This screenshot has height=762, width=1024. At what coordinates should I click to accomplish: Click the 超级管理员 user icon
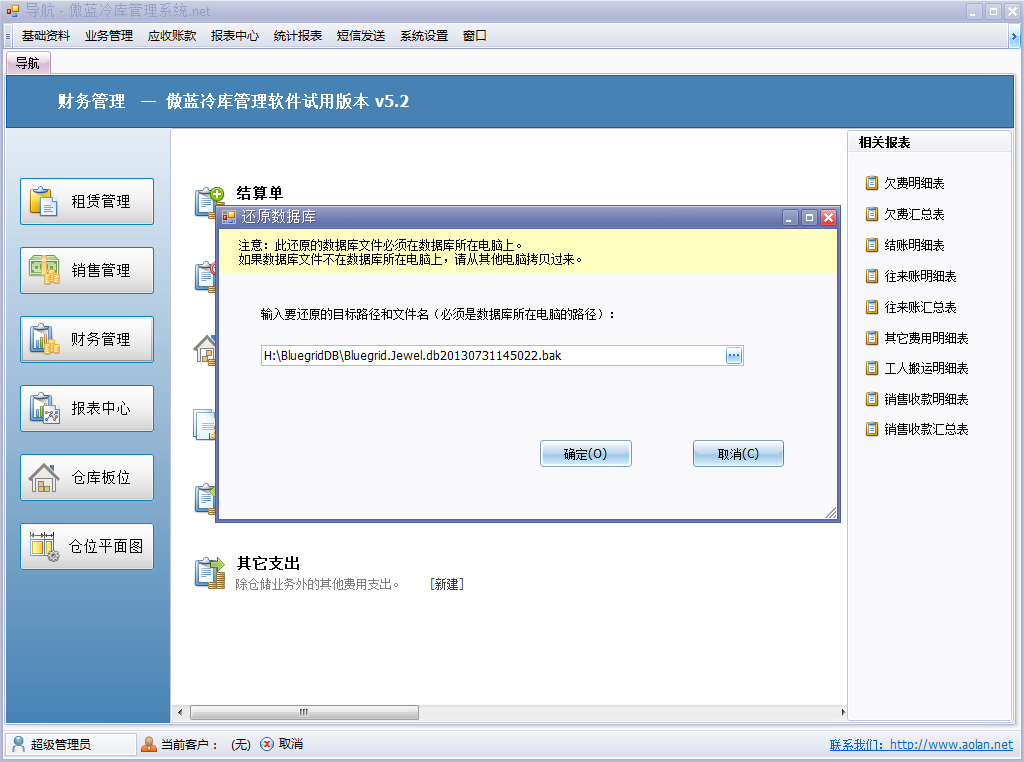coord(18,744)
